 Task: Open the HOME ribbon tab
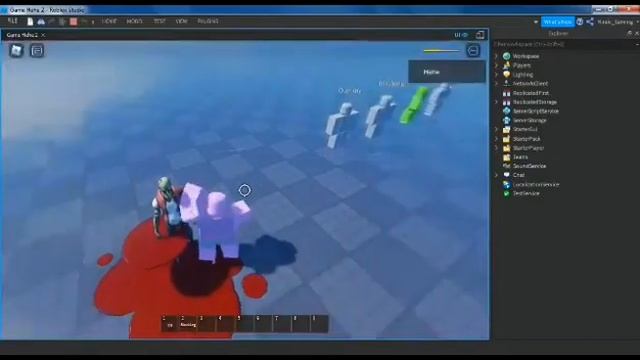(109, 21)
